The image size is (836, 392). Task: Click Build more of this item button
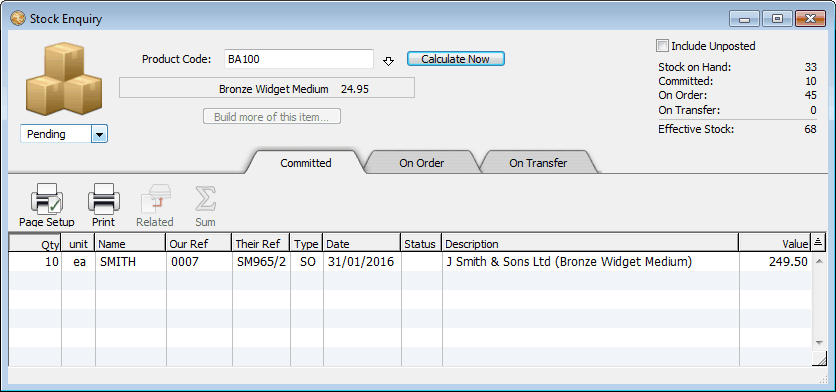272,116
